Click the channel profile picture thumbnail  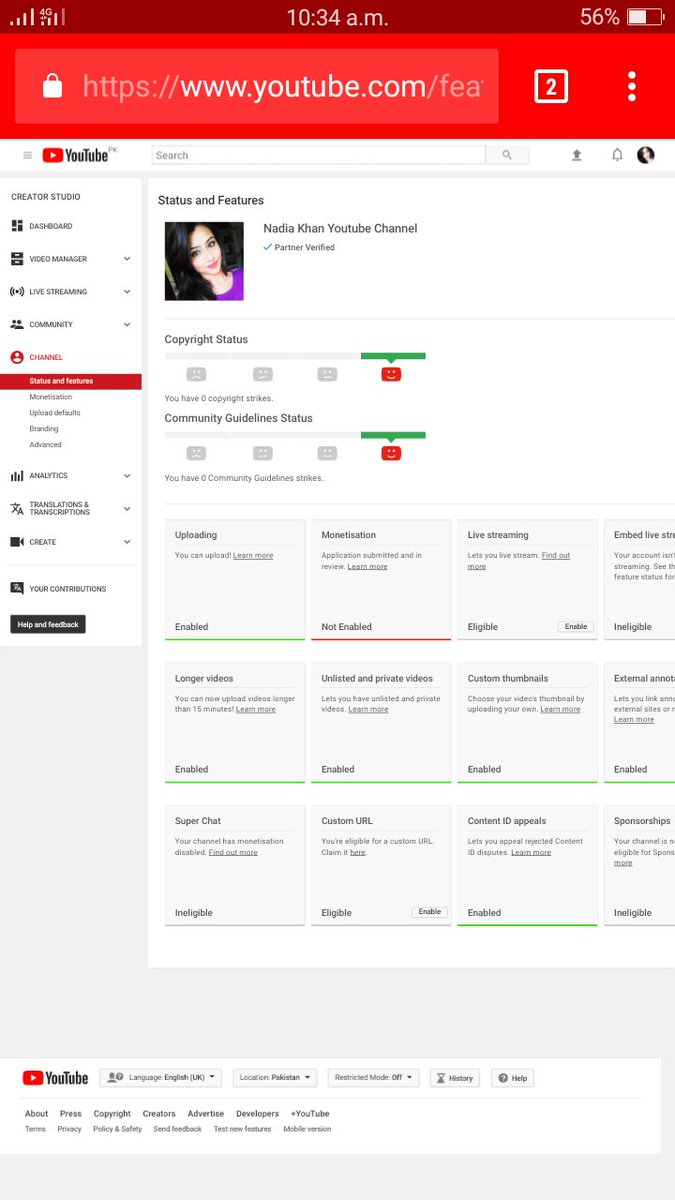click(204, 261)
